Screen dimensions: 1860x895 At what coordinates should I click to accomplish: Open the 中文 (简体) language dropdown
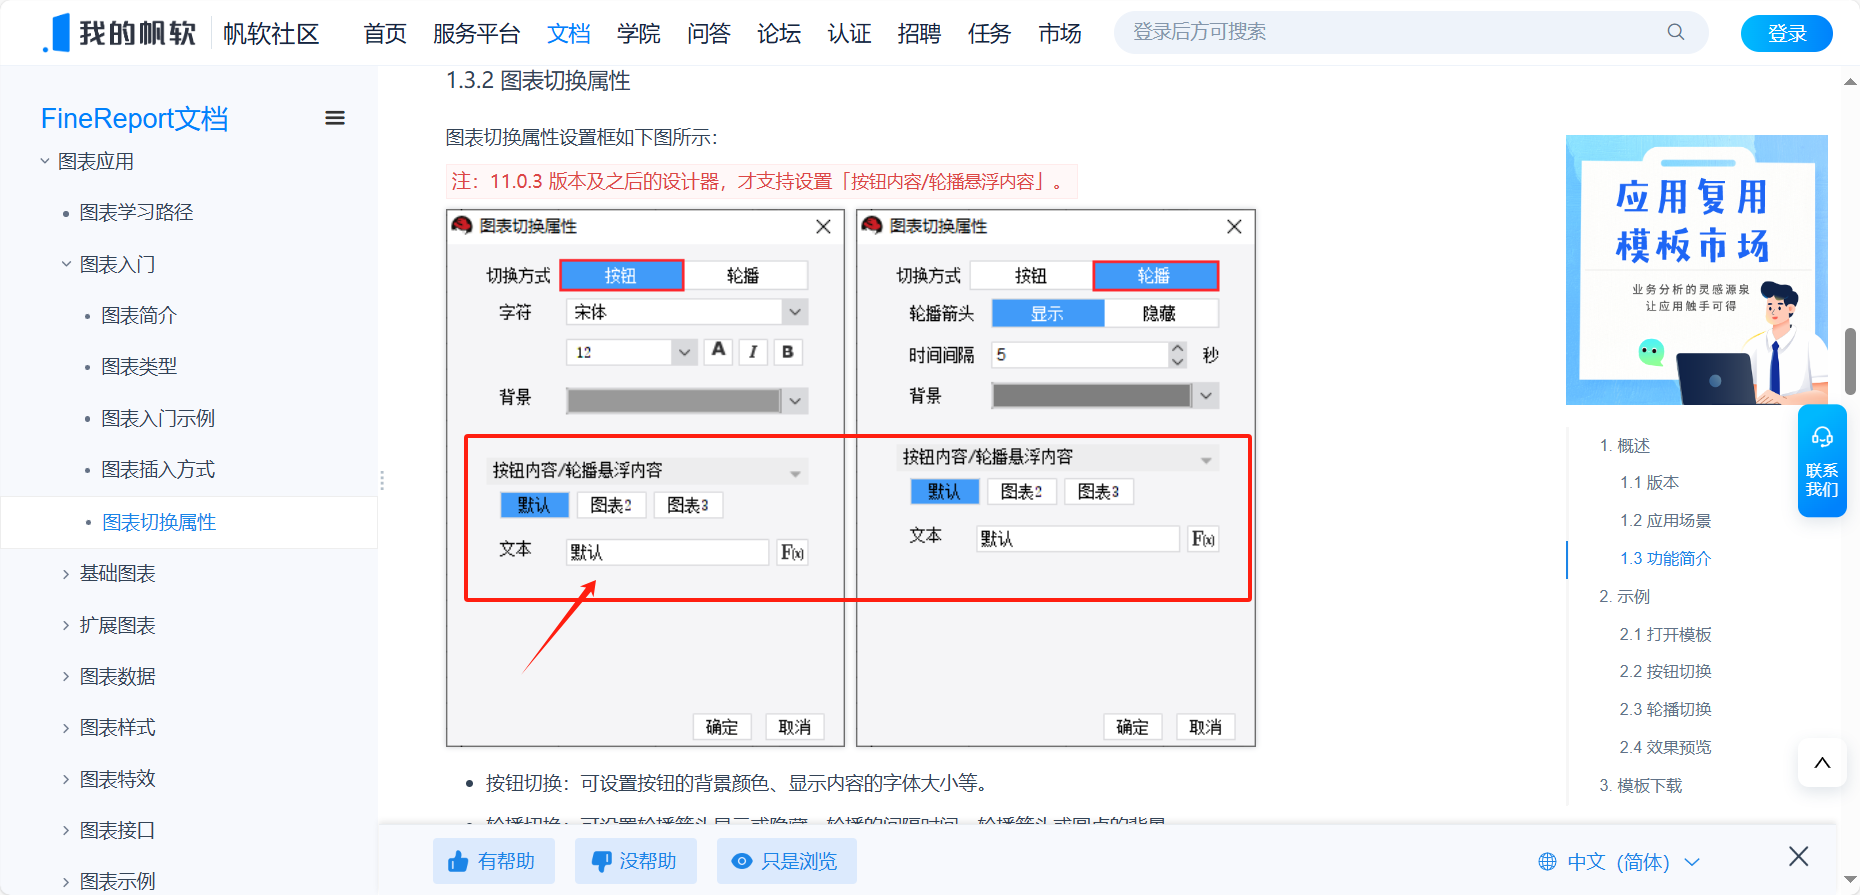1620,861
